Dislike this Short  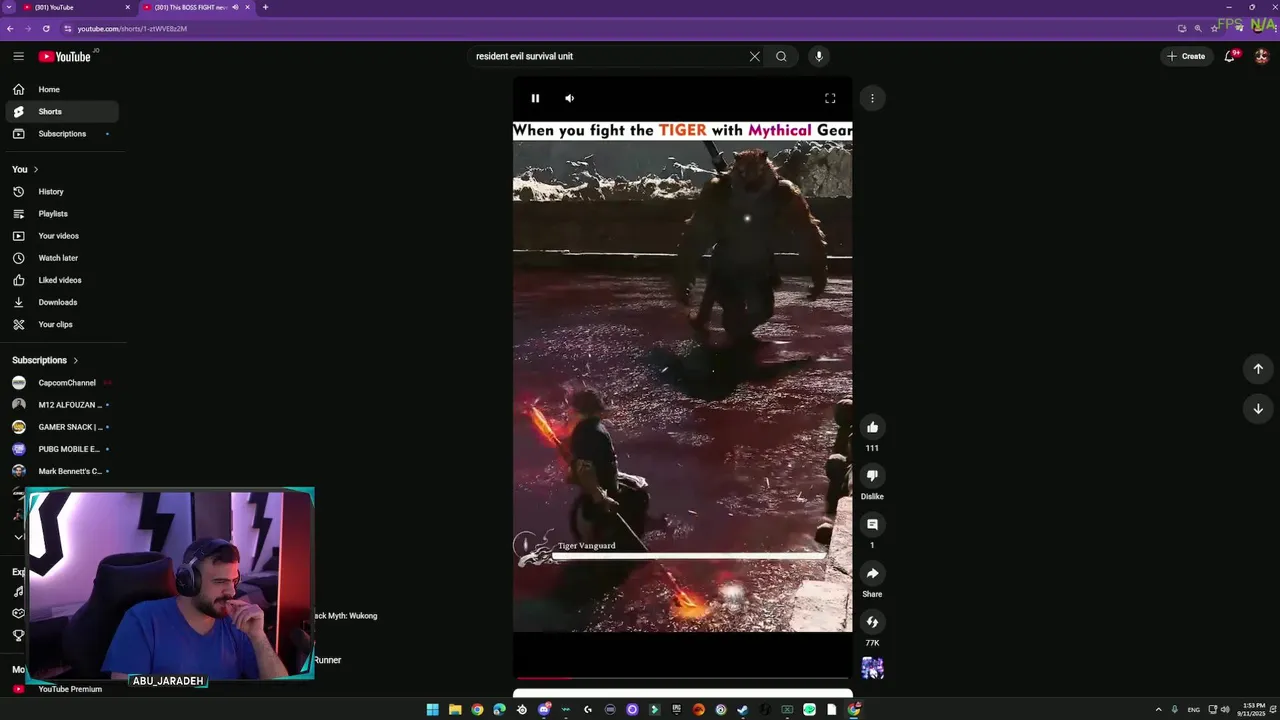click(x=872, y=475)
